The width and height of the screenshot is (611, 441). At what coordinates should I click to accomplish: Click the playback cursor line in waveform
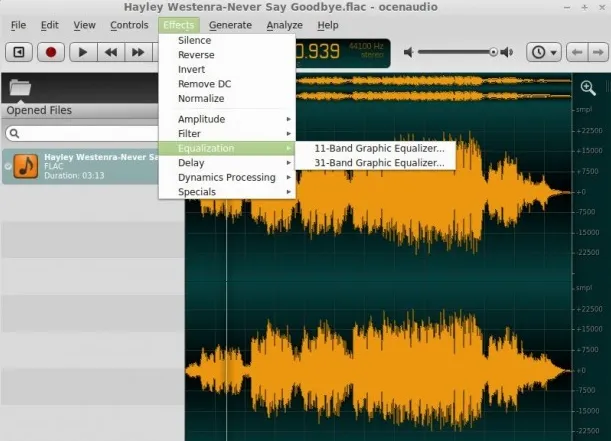point(226,319)
